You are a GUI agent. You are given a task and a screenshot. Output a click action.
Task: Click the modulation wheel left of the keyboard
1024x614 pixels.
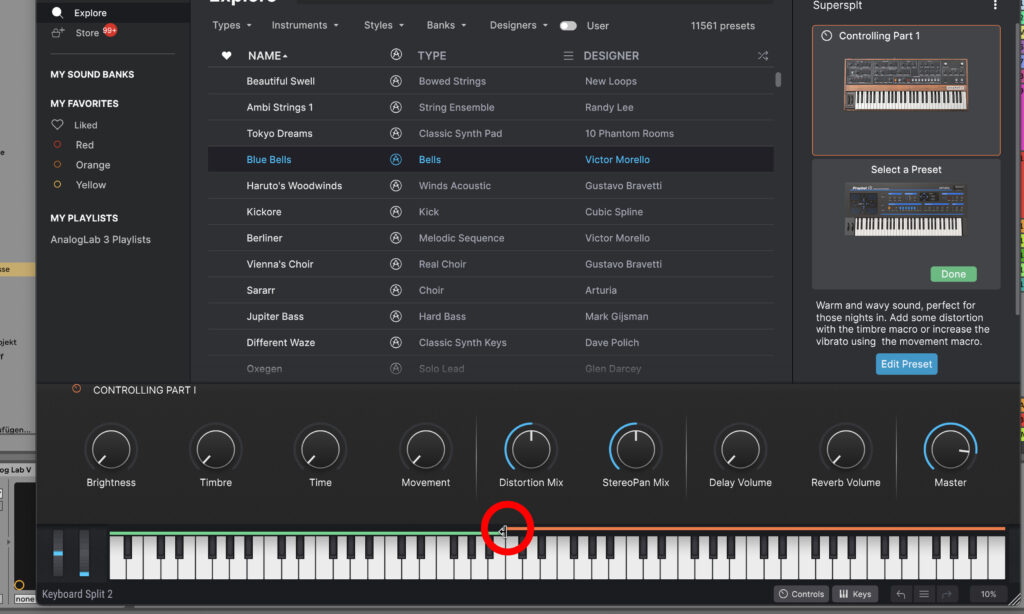[84, 553]
